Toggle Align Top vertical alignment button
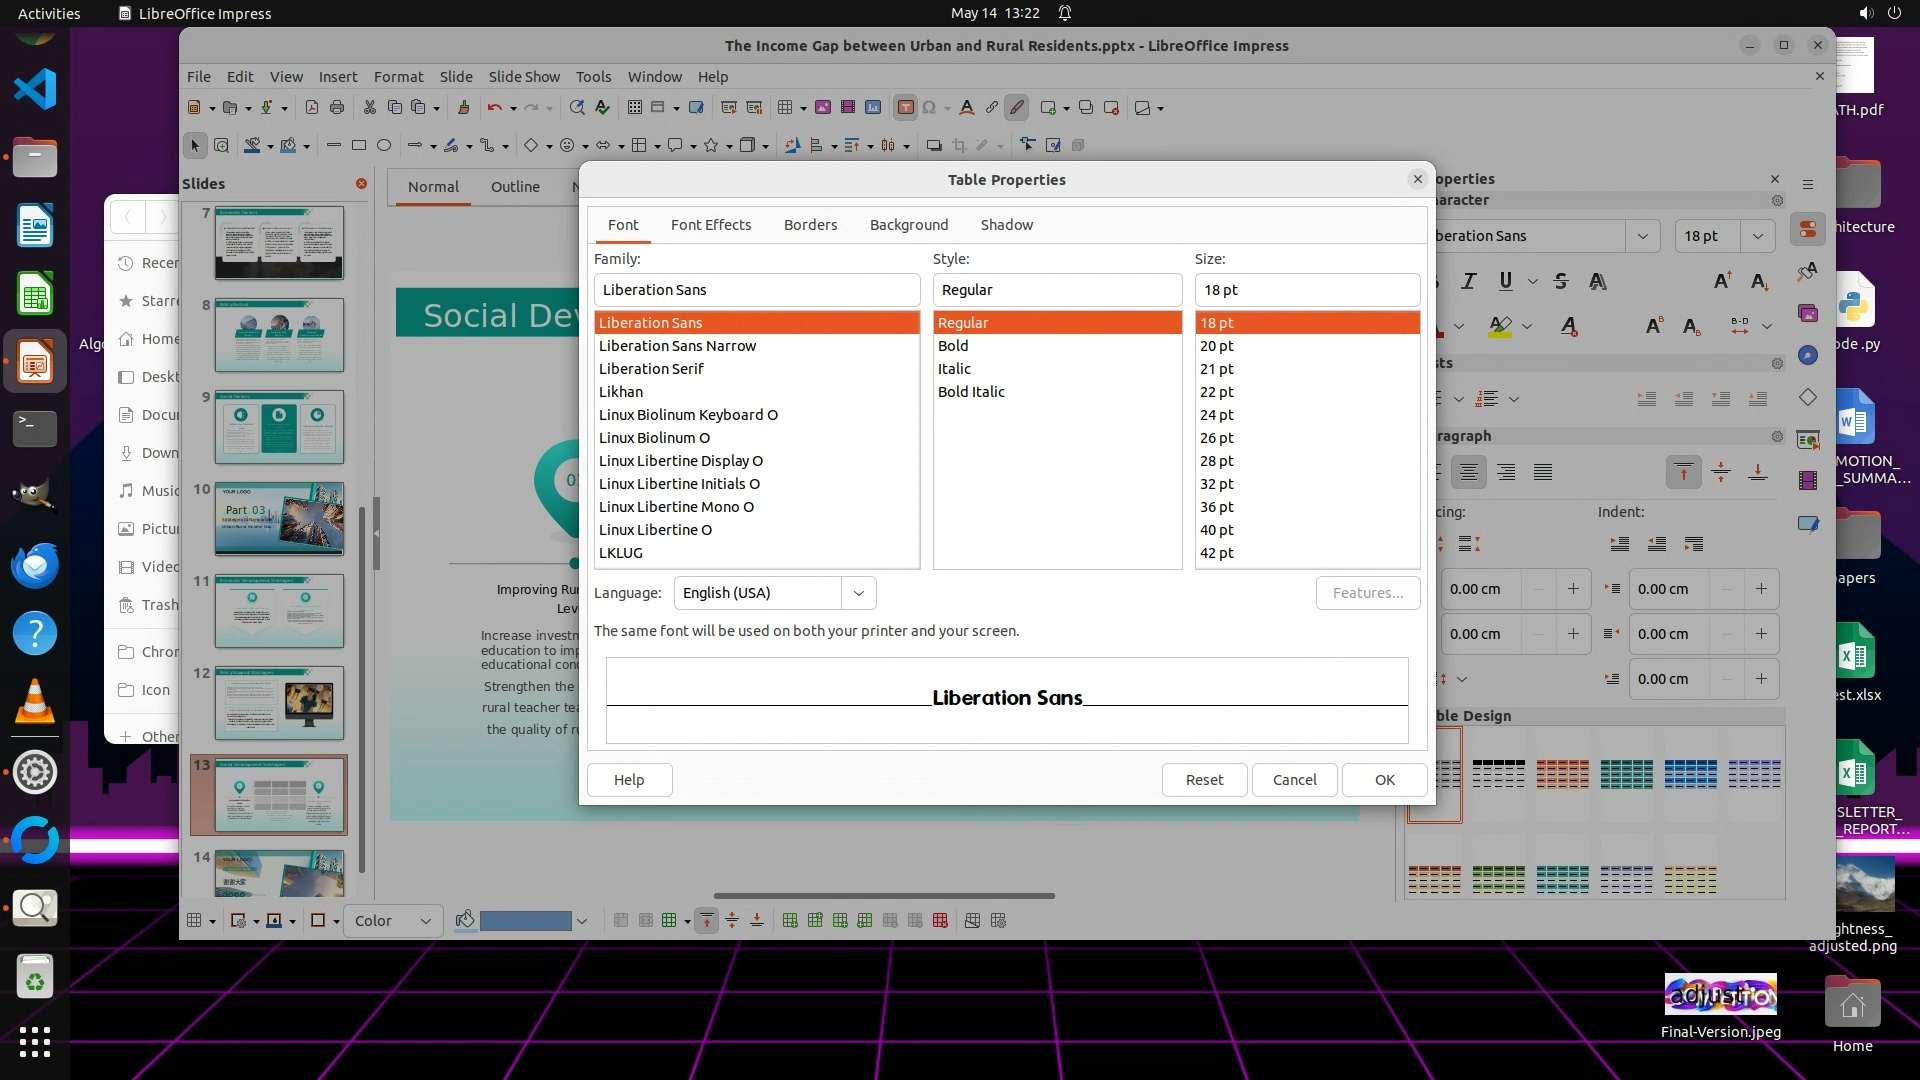 [x=1683, y=472]
